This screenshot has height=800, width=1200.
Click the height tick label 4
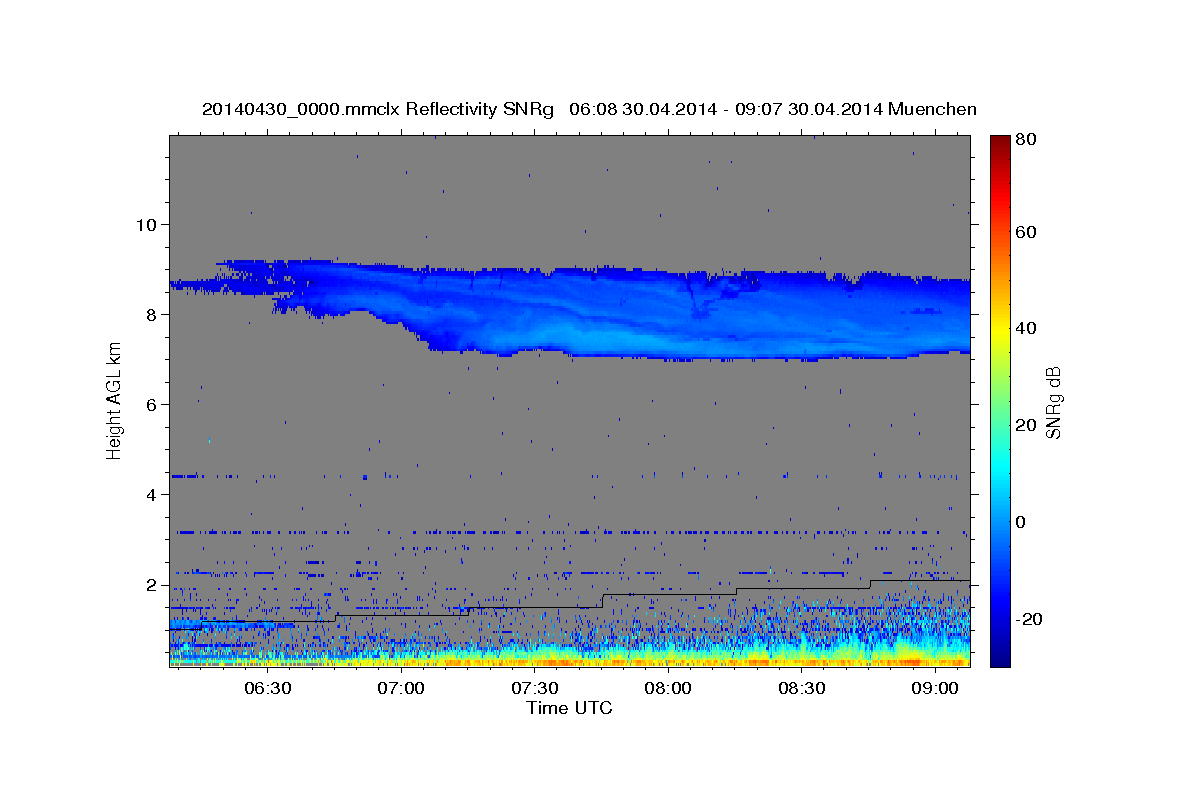150,494
